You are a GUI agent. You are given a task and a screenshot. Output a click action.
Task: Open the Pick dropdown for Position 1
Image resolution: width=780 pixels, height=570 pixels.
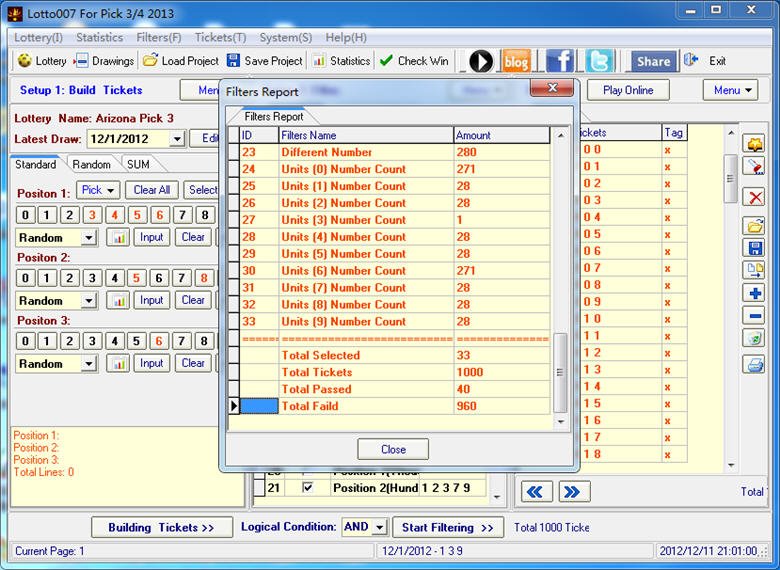pos(98,190)
